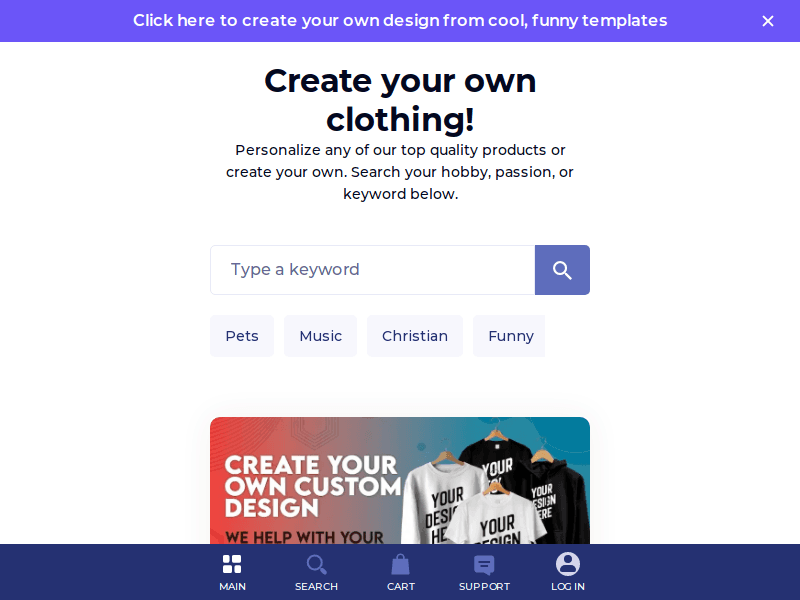Tap the Search magnifier in bottom navigation
The image size is (800, 600).
click(x=316, y=564)
